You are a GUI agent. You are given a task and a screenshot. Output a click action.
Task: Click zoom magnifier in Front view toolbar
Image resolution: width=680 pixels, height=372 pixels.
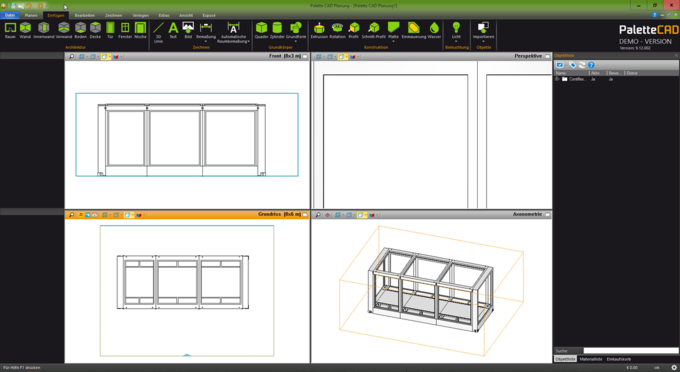pyautogui.click(x=72, y=56)
